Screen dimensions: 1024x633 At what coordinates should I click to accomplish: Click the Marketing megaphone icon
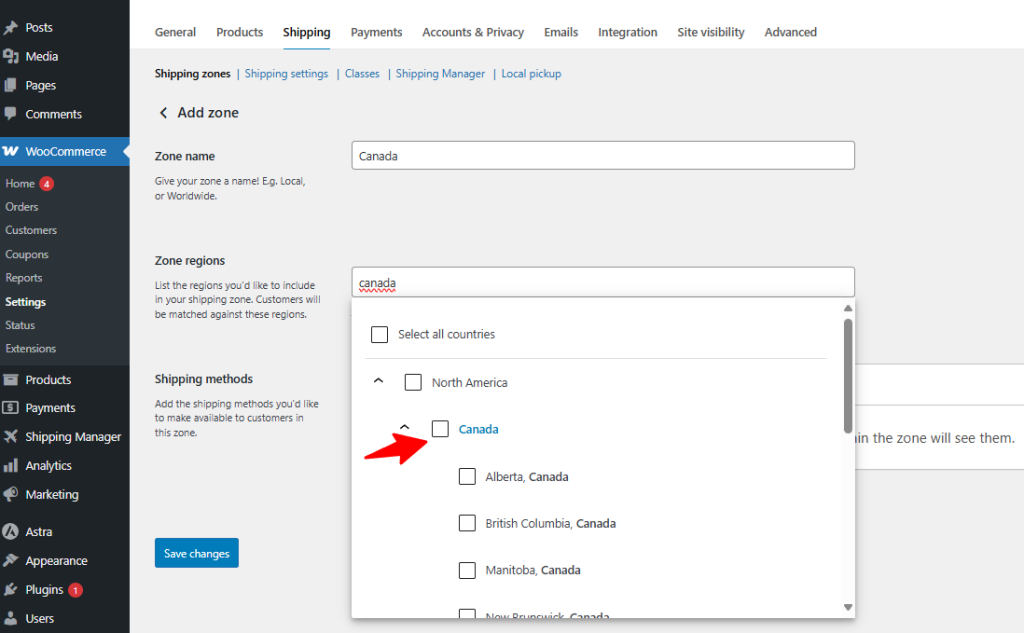(x=11, y=495)
